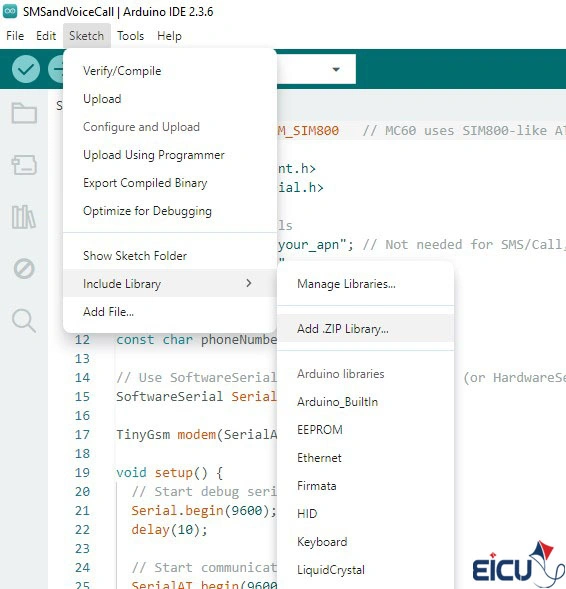
Task: Click 'TinyGsm modem' code line
Action: point(196,435)
